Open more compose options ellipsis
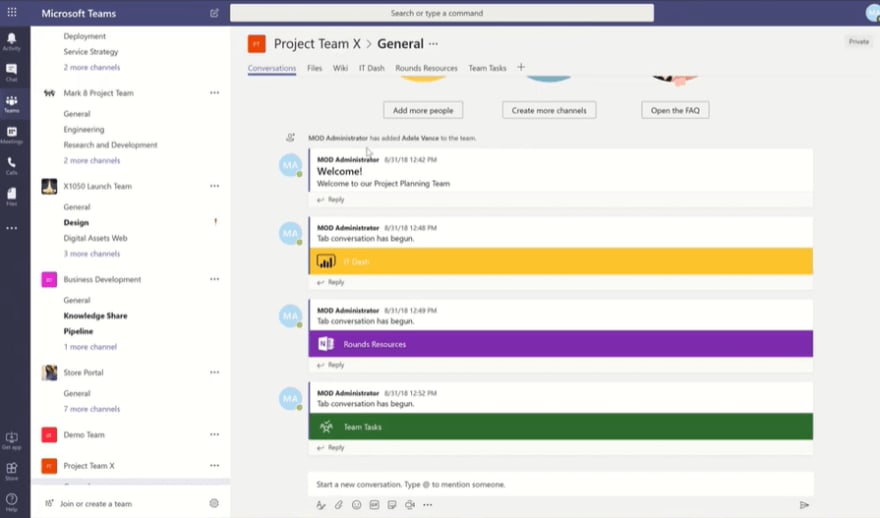 [x=428, y=505]
